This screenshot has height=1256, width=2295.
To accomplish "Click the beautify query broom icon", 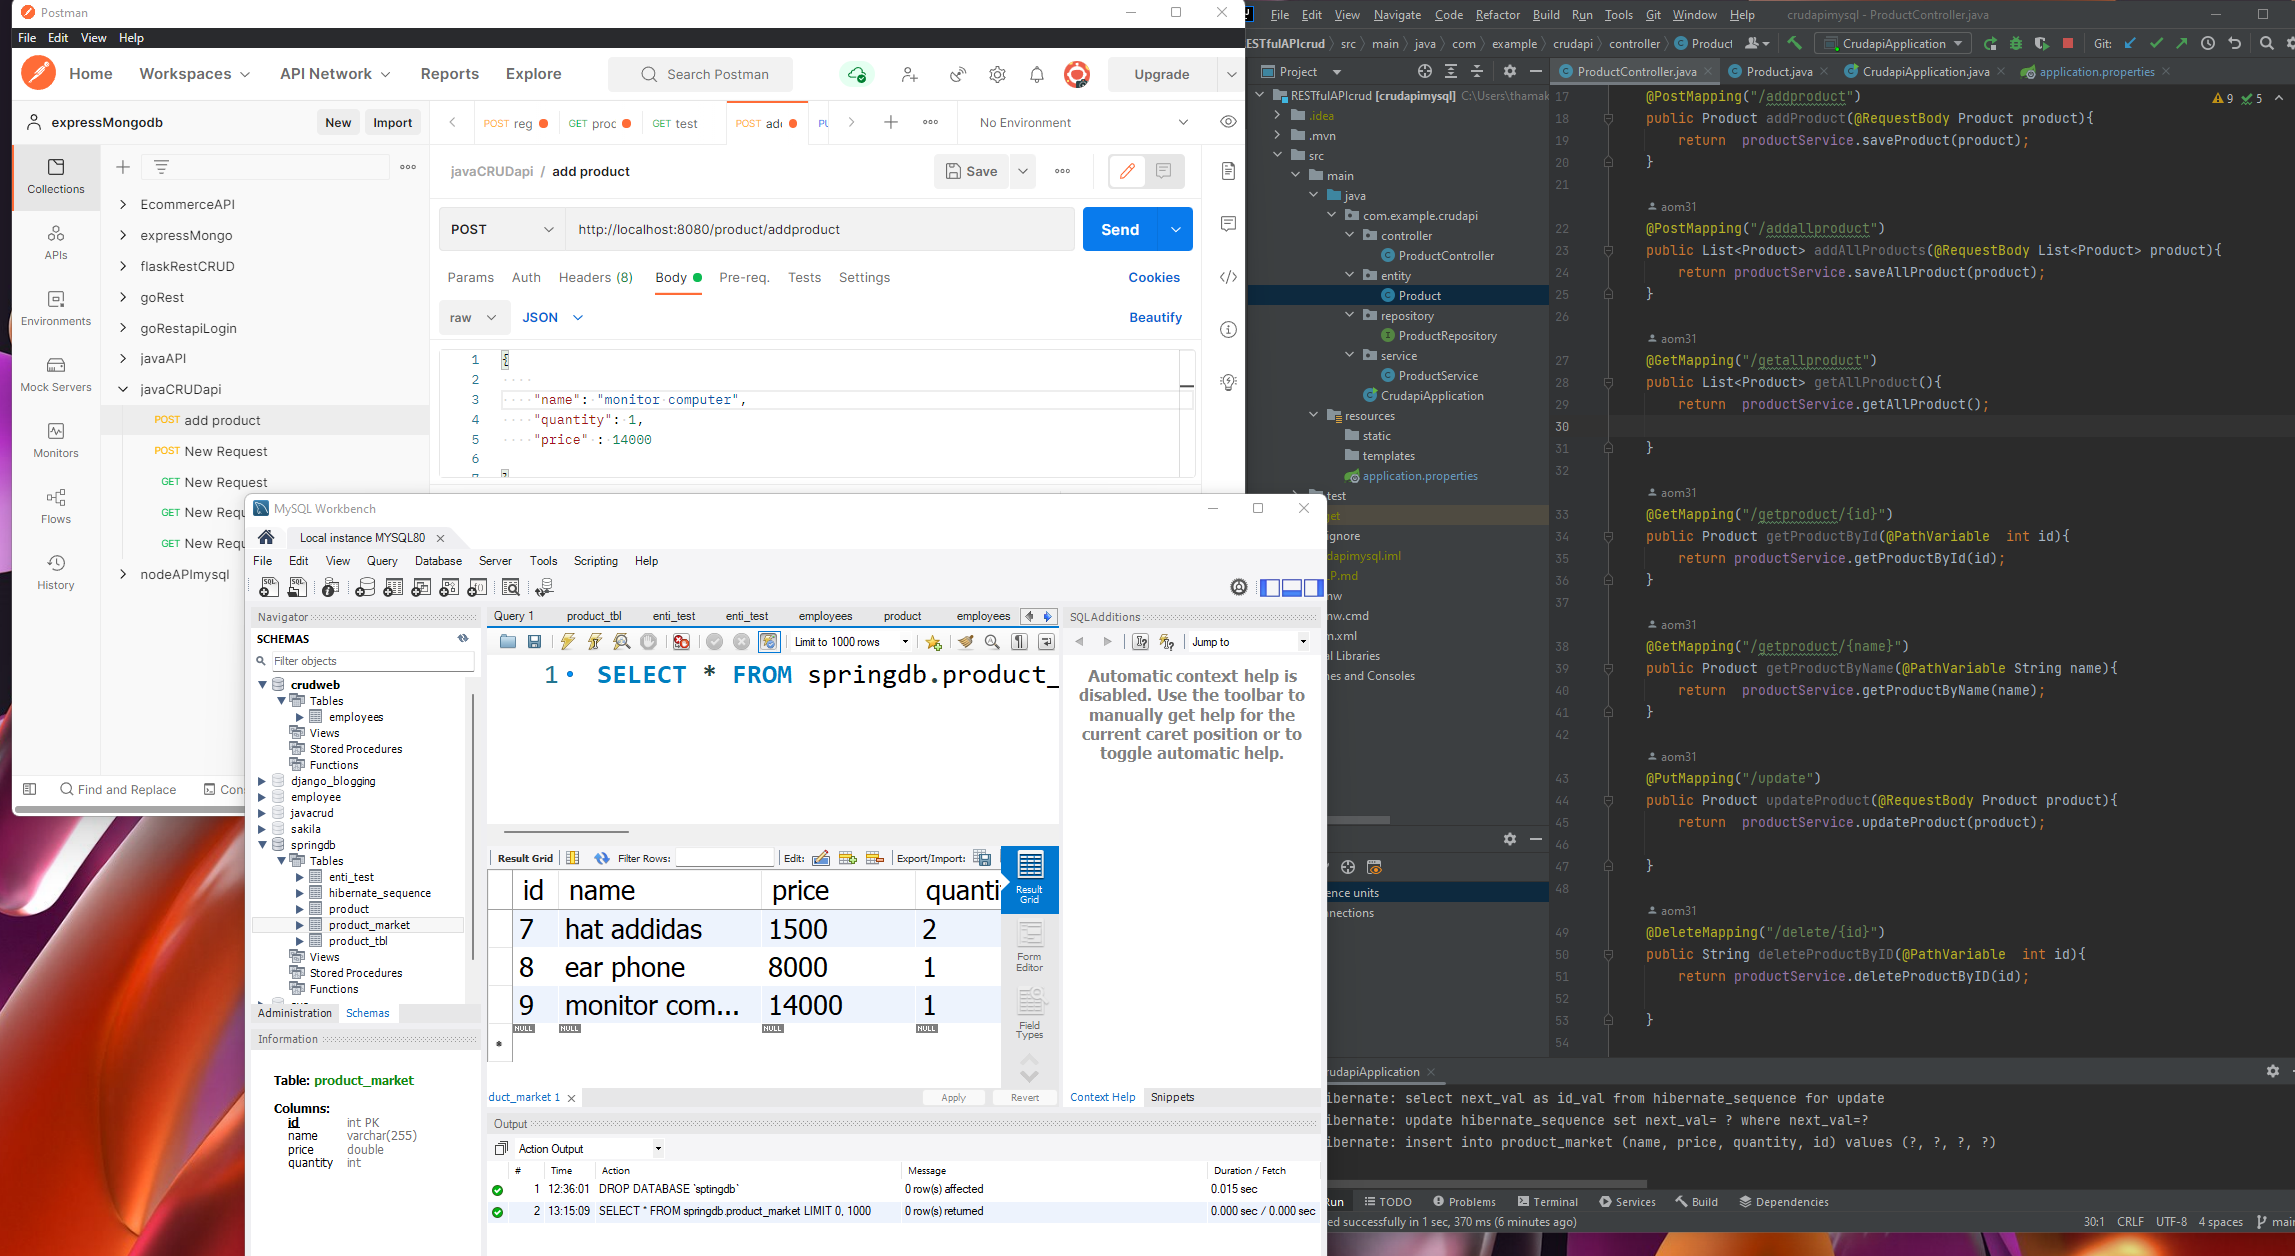I will click(965, 642).
